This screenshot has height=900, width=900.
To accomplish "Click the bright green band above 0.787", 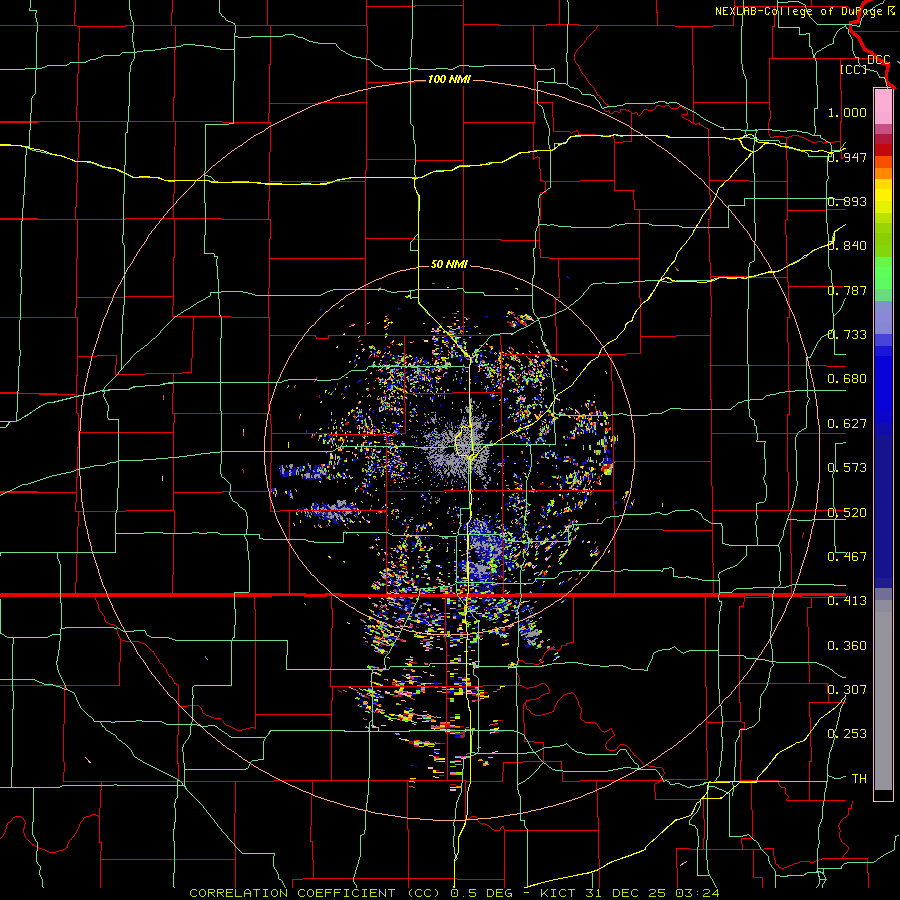I will pyautogui.click(x=883, y=272).
